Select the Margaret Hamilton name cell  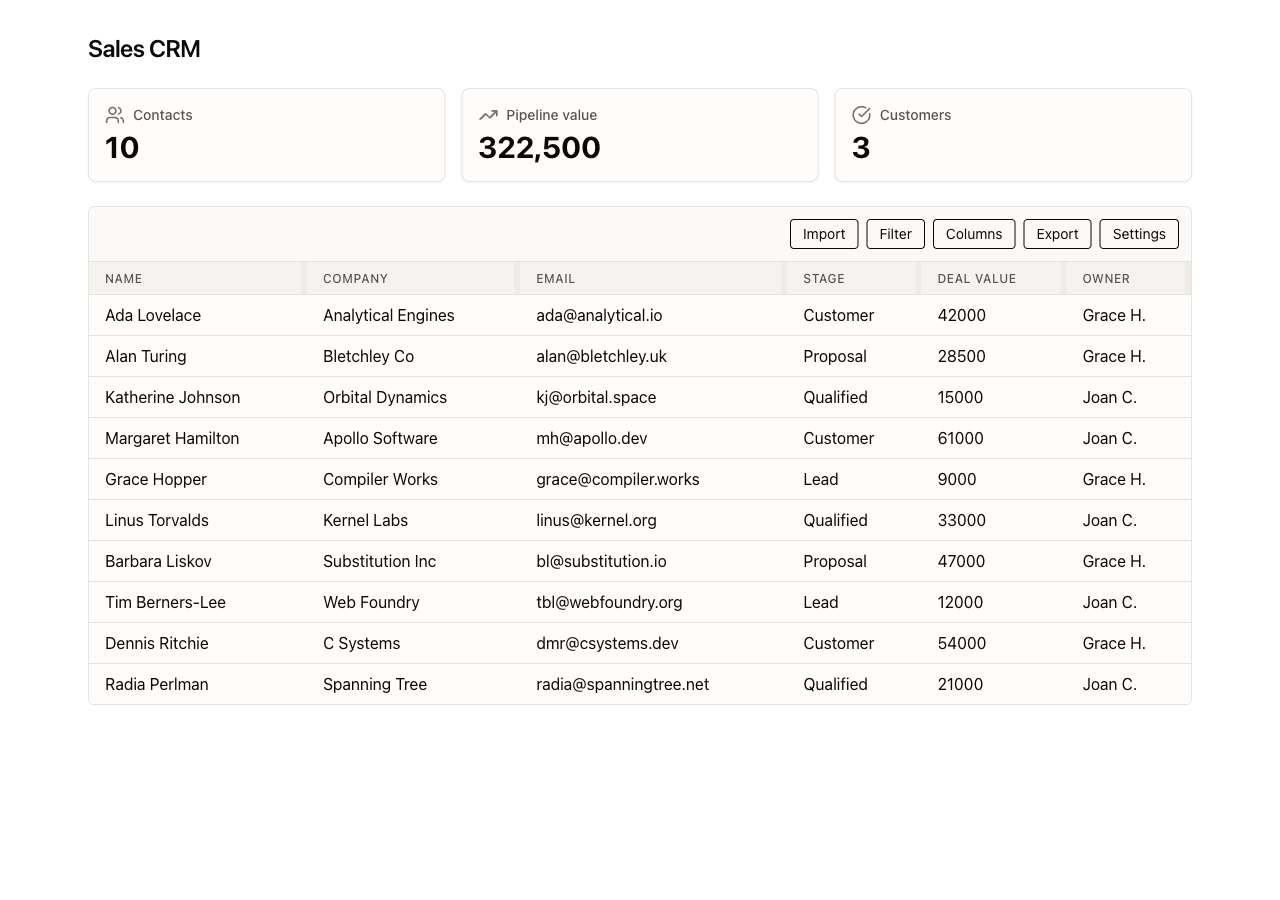198,438
